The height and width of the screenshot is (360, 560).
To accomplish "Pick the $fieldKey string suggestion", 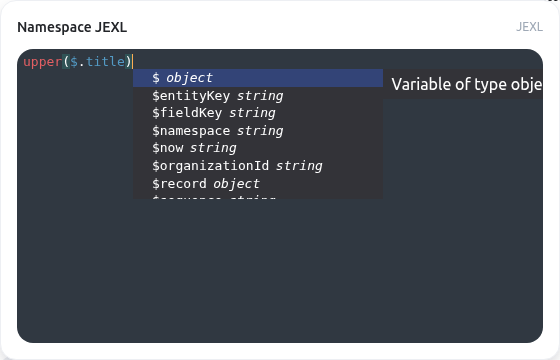I will click(258, 113).
